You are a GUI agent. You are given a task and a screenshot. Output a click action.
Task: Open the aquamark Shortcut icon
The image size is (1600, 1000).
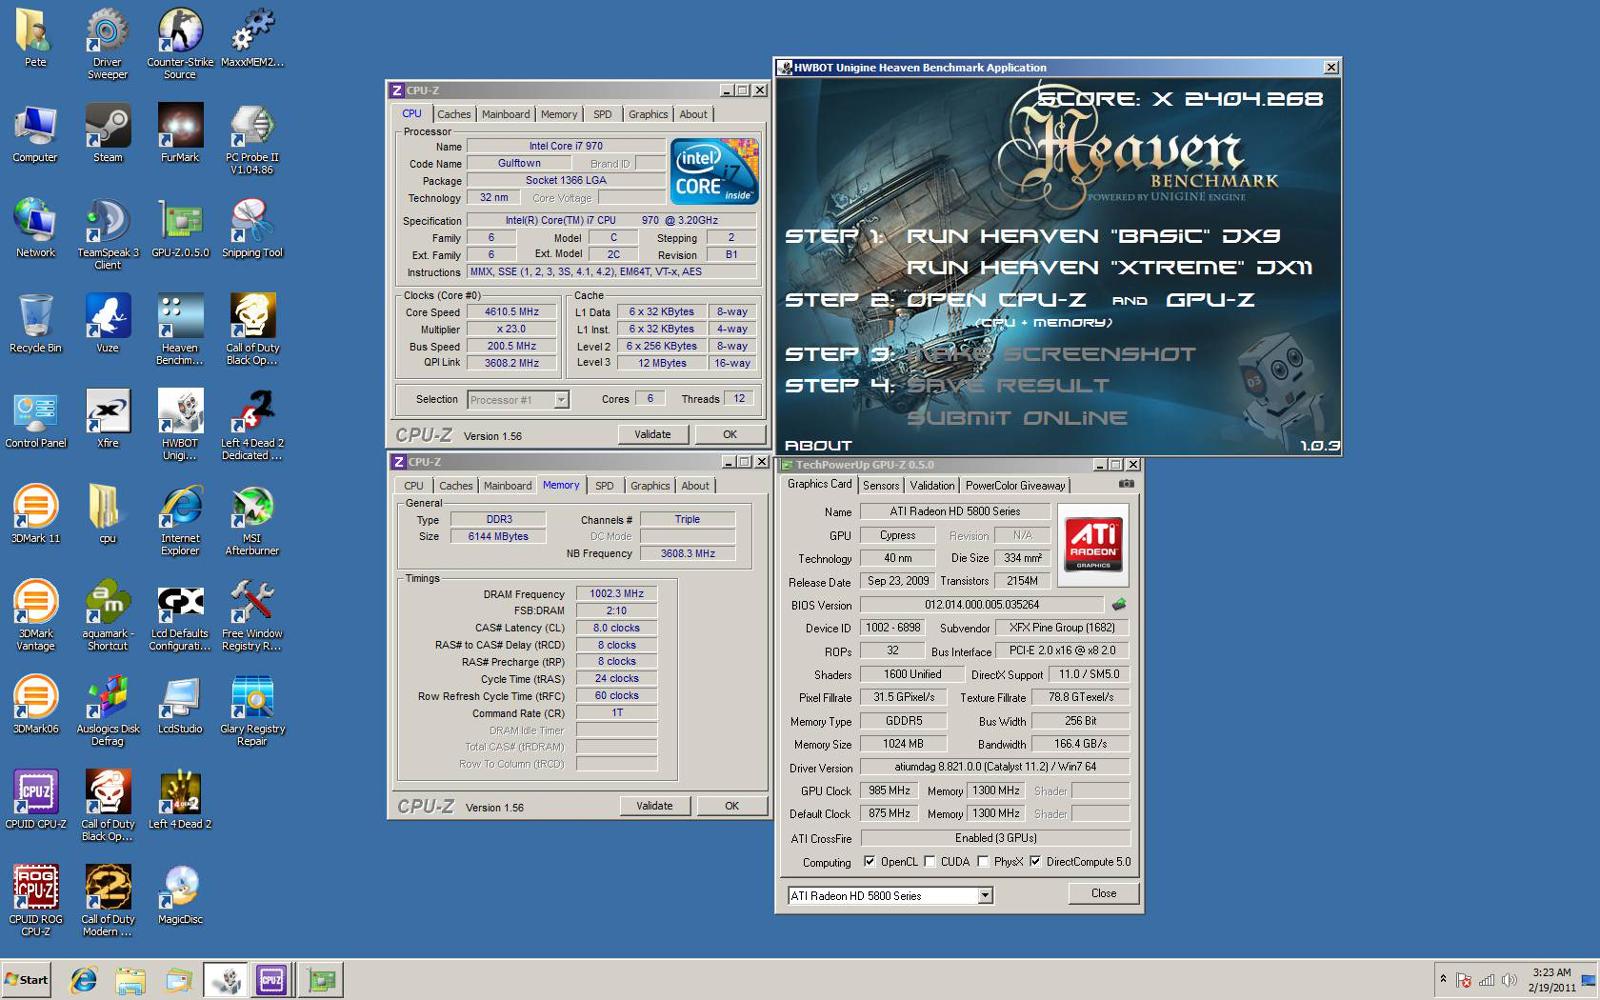107,614
